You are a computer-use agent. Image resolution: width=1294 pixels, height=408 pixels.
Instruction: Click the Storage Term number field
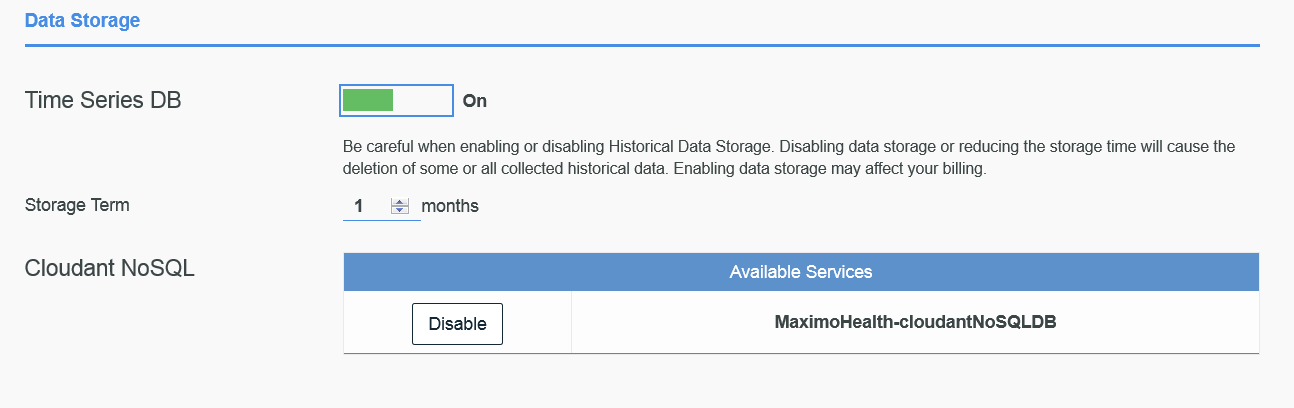[x=364, y=207]
